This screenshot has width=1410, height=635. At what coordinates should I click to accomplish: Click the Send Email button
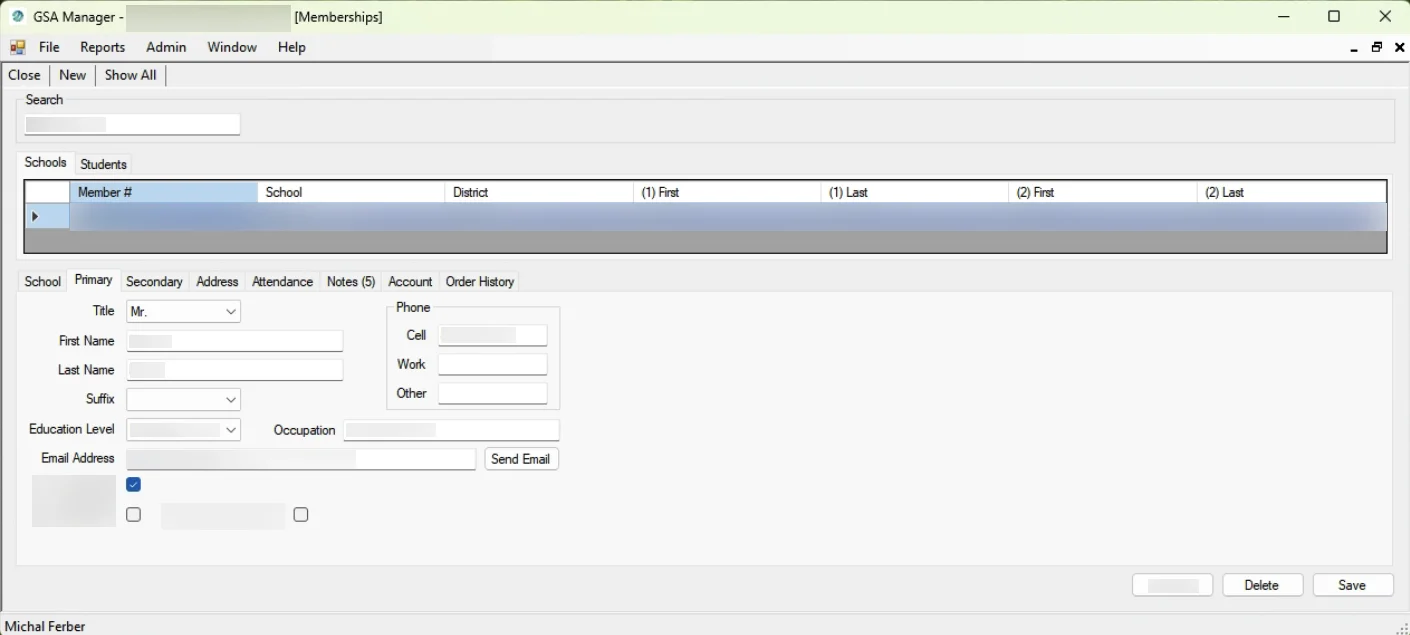[521, 458]
